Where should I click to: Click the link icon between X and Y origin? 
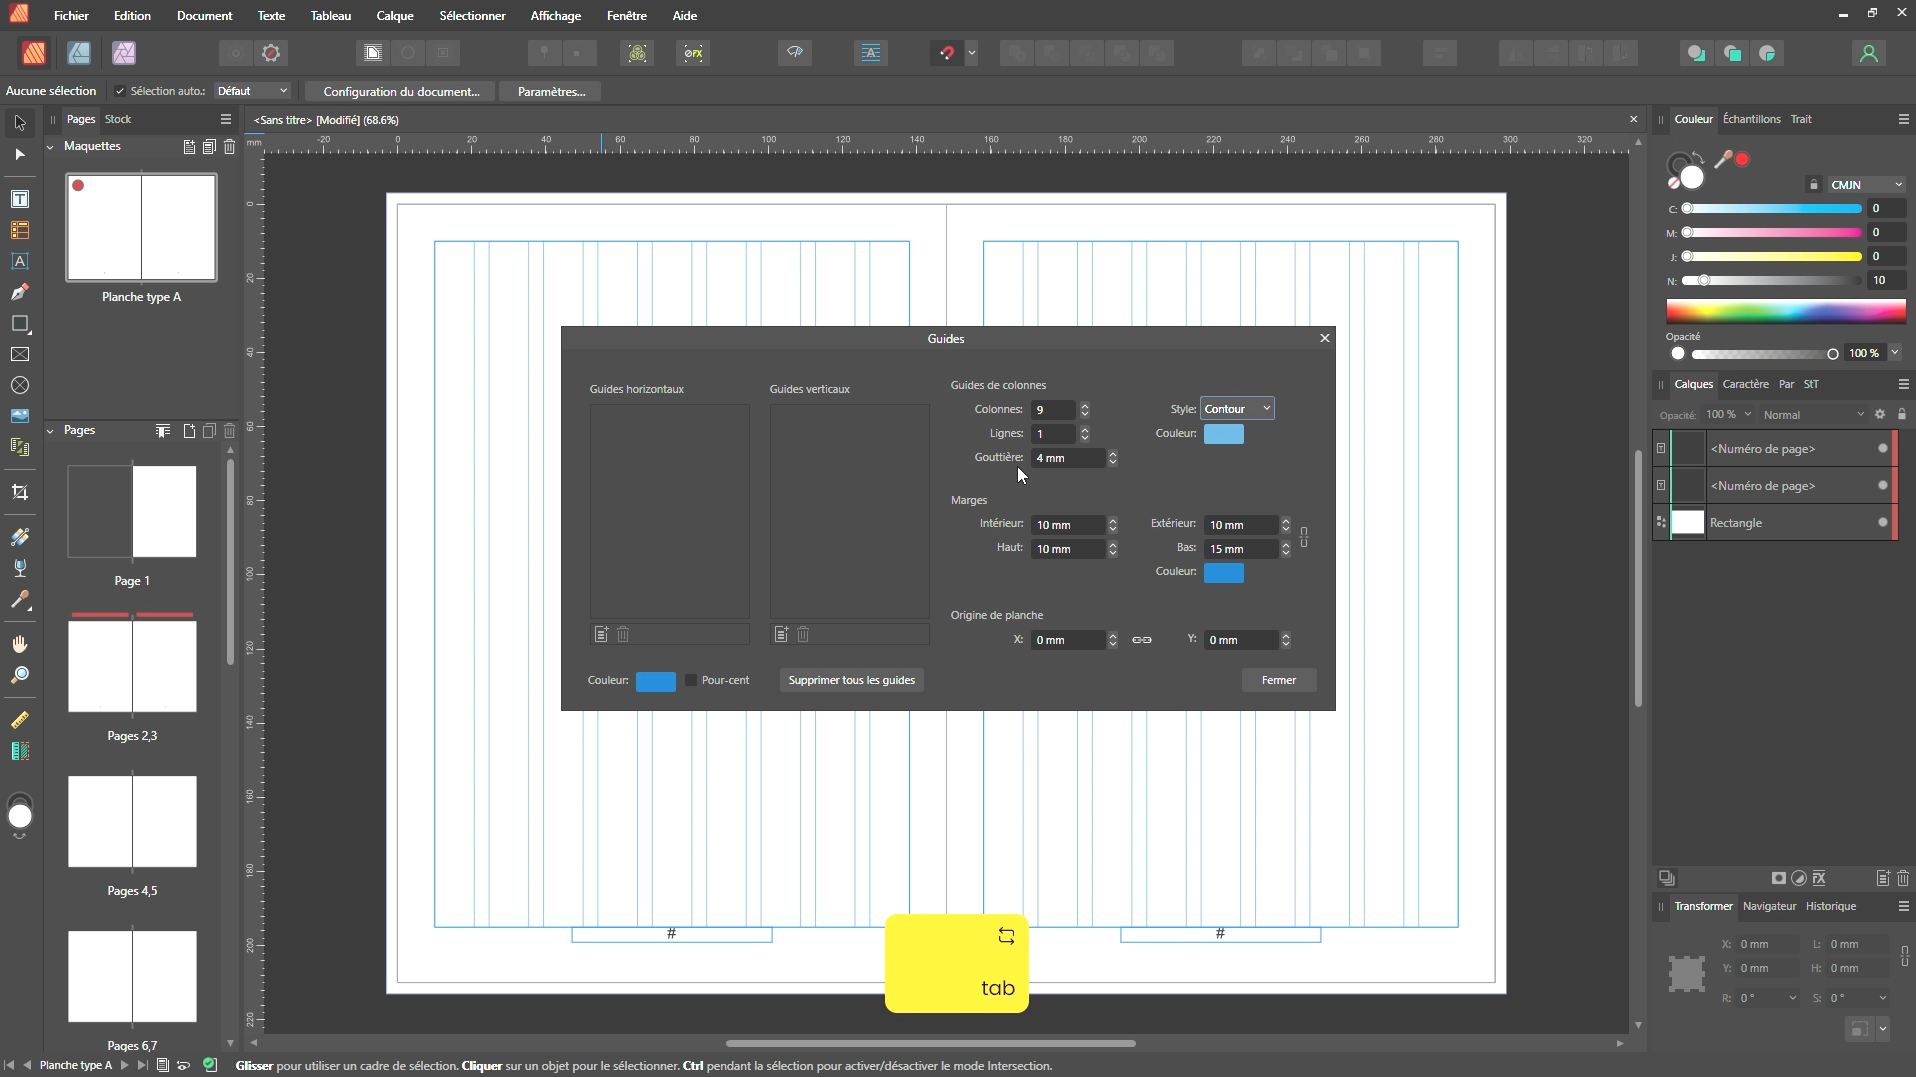click(1141, 640)
